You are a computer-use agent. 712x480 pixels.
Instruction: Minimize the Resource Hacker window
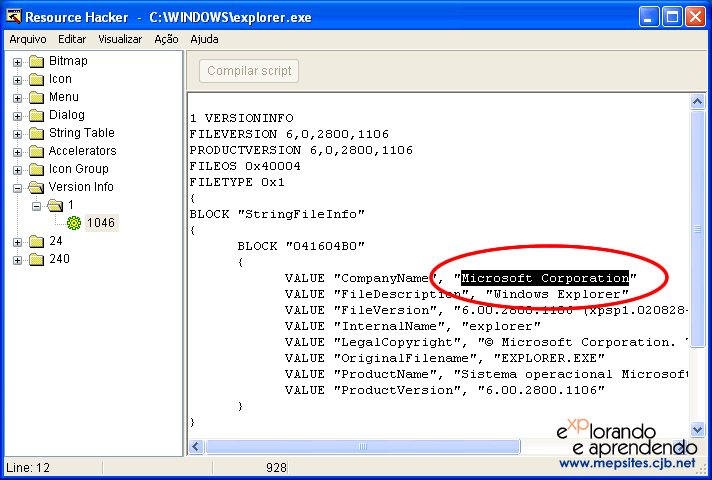coord(648,17)
